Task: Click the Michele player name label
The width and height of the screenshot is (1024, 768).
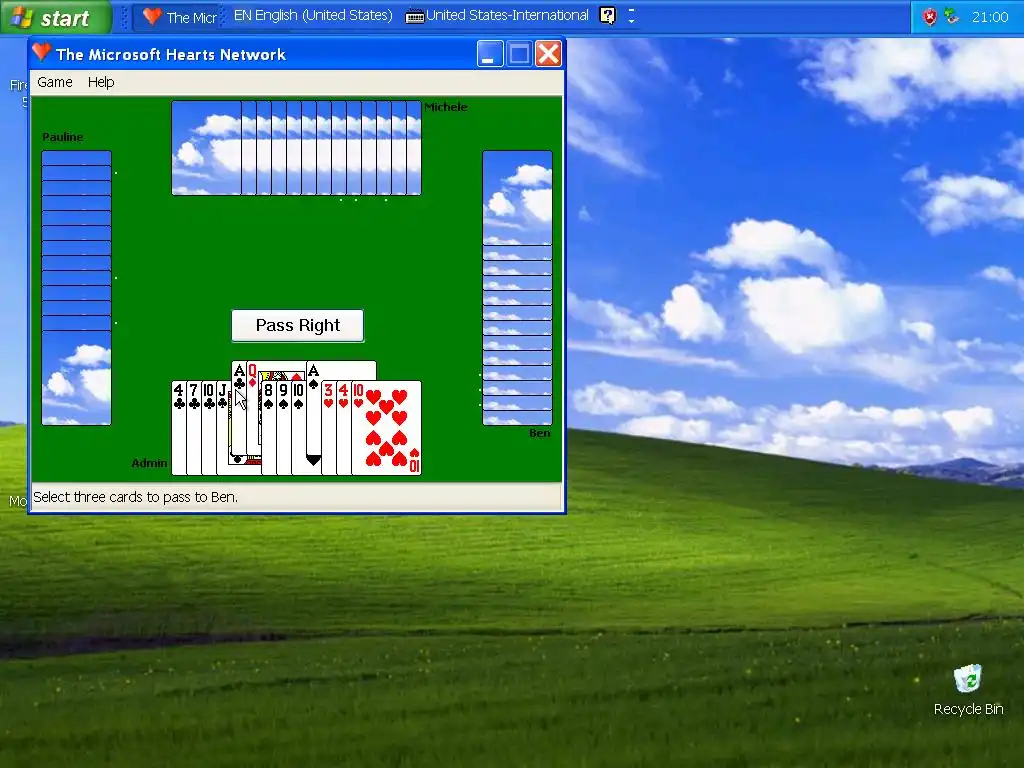Action: pyautogui.click(x=446, y=107)
